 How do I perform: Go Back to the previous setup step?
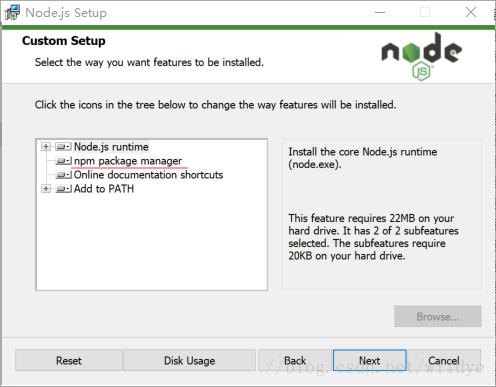coord(295,360)
